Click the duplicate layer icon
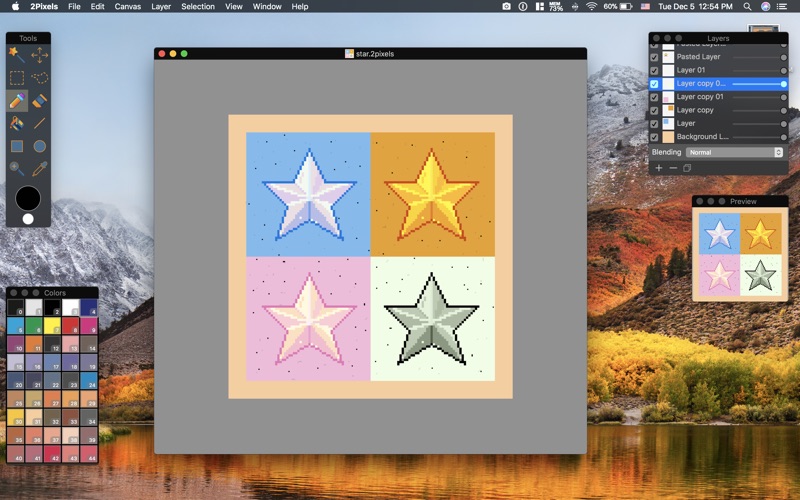Image resolution: width=800 pixels, height=500 pixels. point(687,168)
